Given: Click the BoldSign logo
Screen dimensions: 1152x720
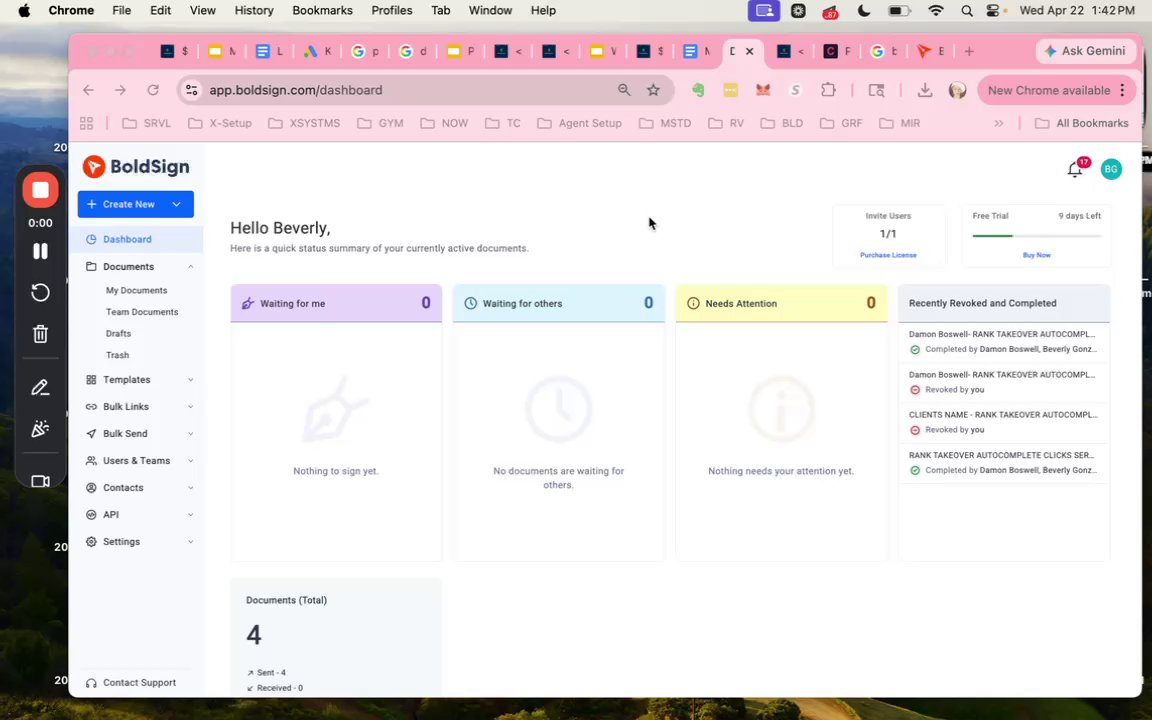Looking at the screenshot, I should (136, 167).
